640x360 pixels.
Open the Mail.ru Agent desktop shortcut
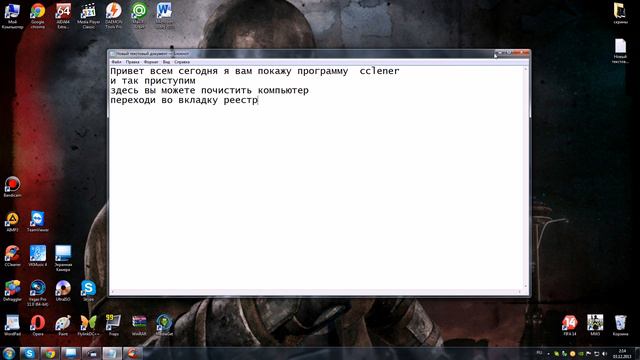click(x=139, y=16)
